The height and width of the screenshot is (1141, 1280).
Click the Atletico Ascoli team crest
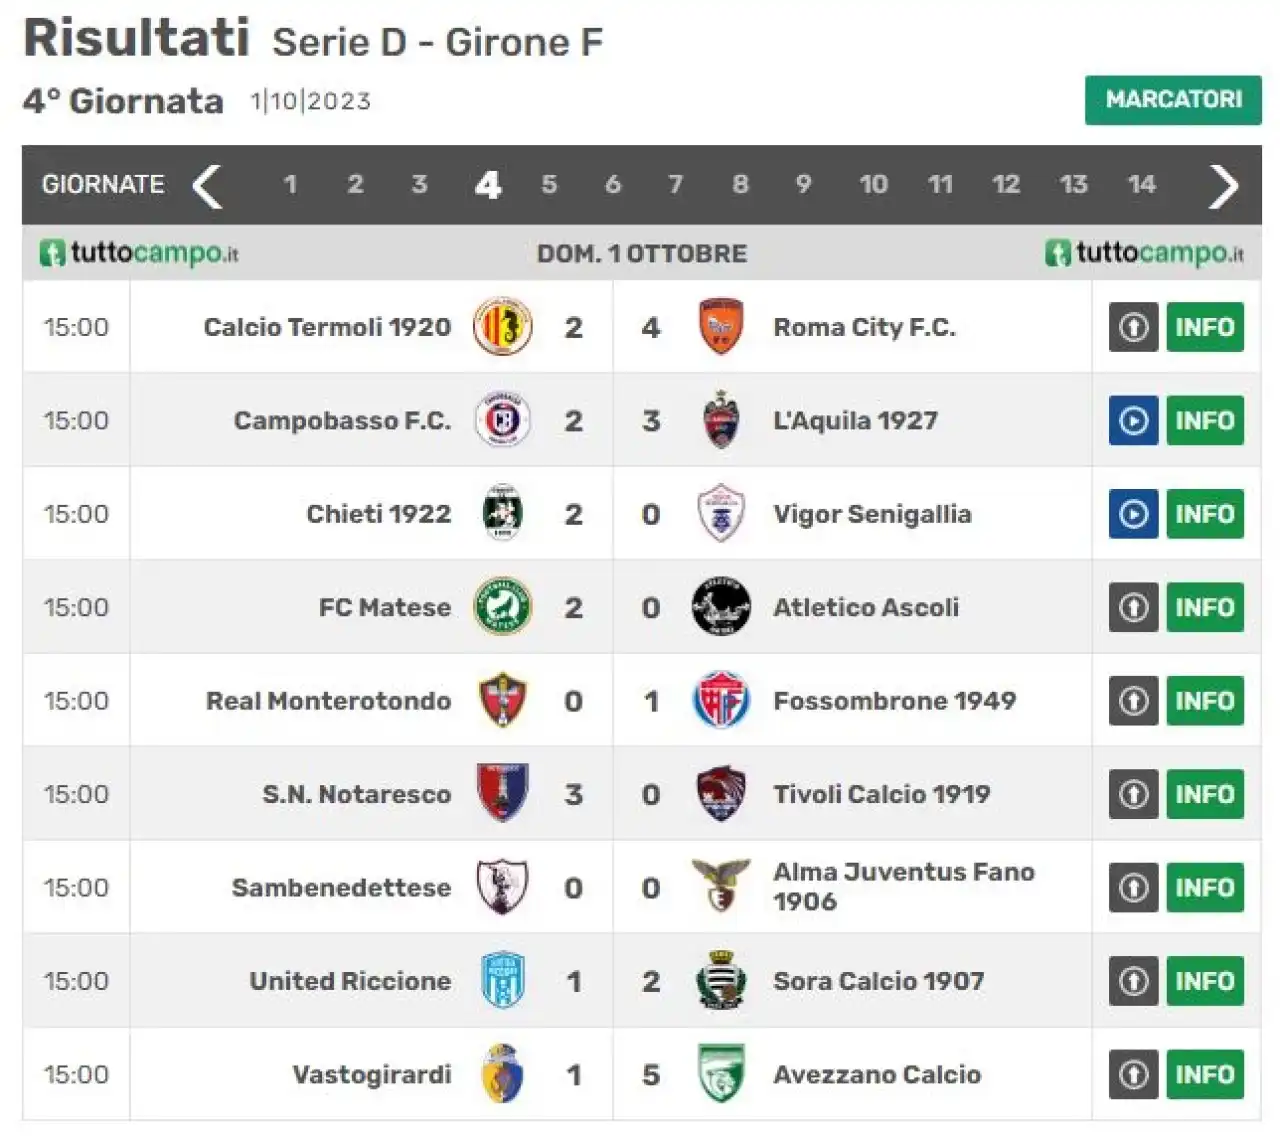[x=720, y=607]
